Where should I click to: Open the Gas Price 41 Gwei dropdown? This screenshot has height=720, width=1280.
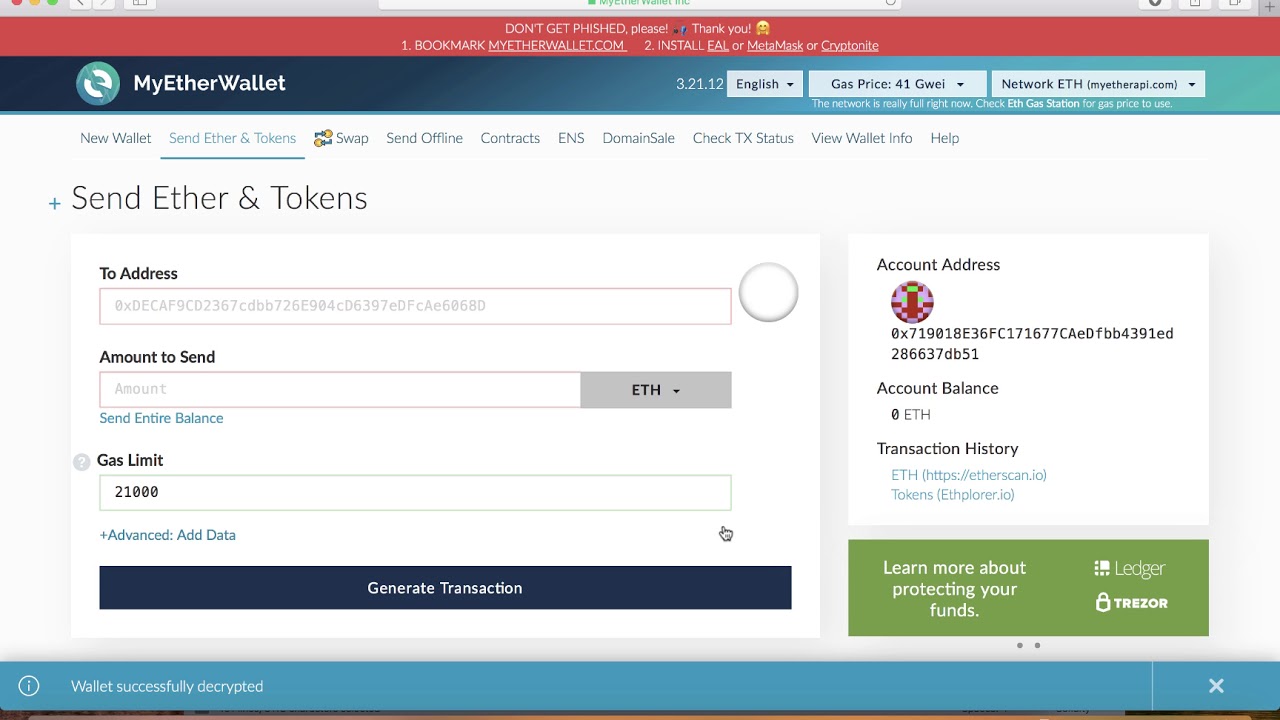click(x=897, y=84)
